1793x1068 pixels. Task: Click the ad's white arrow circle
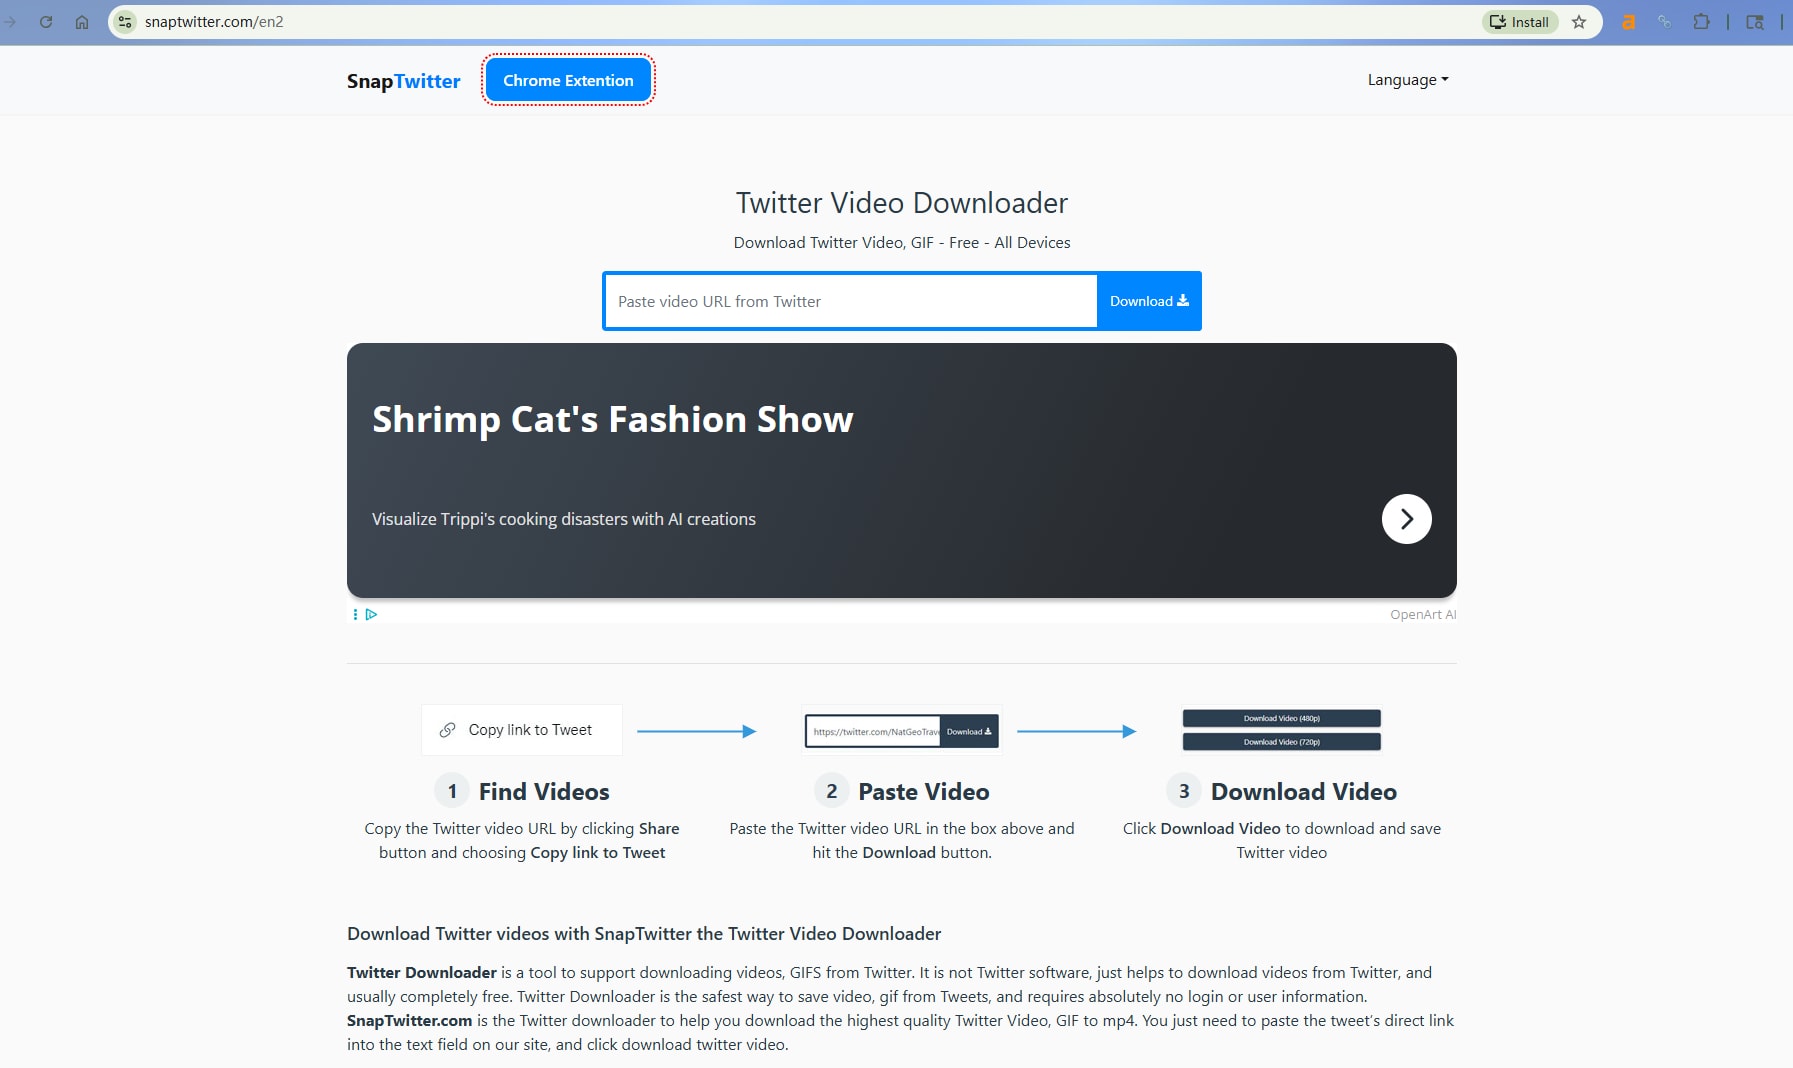1407,519
